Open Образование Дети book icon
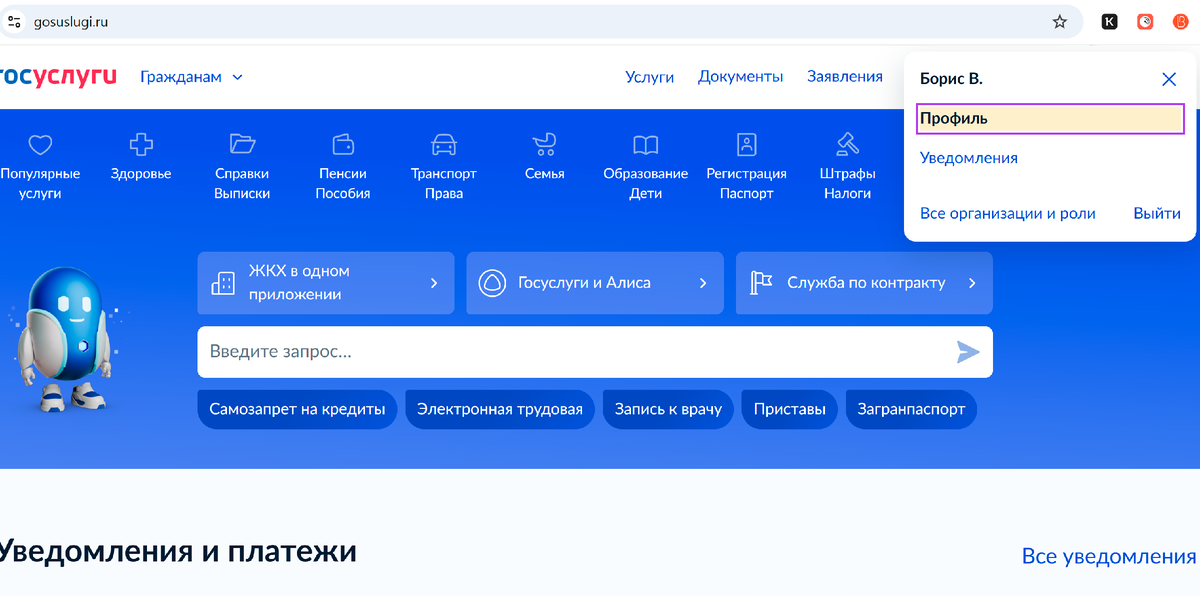Screen dimensions: 1200x596 (646, 144)
